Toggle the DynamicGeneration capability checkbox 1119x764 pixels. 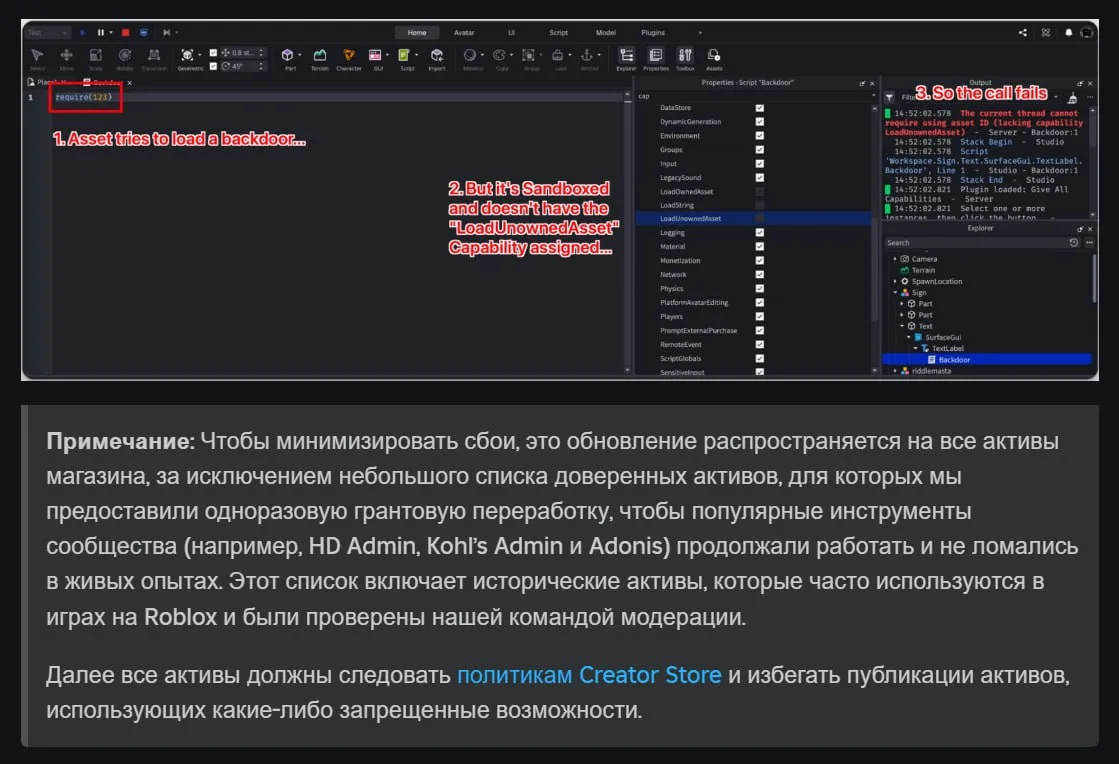click(759, 122)
